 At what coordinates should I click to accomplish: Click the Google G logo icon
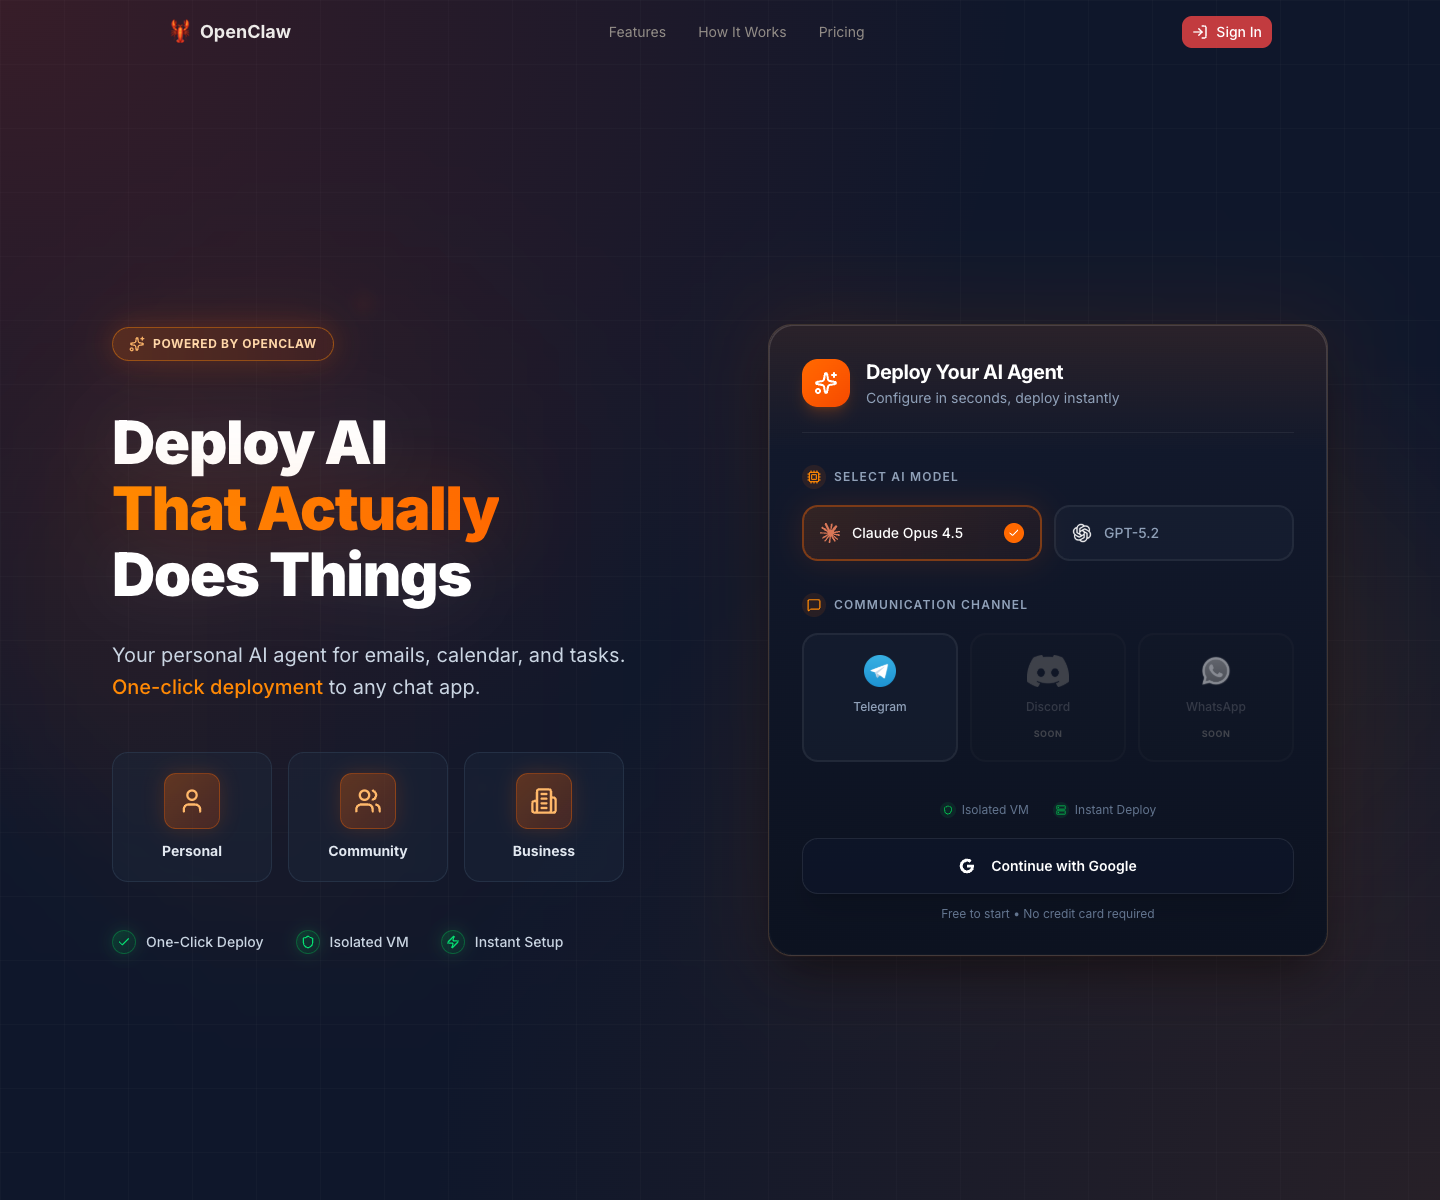[967, 866]
